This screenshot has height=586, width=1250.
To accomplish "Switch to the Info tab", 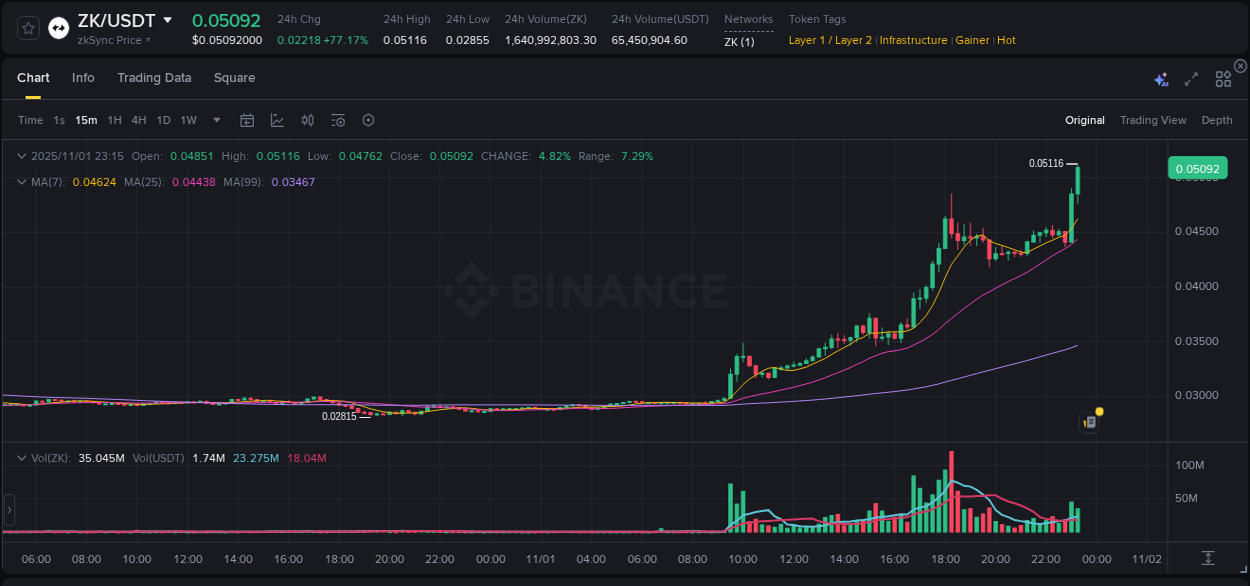I will coord(83,78).
